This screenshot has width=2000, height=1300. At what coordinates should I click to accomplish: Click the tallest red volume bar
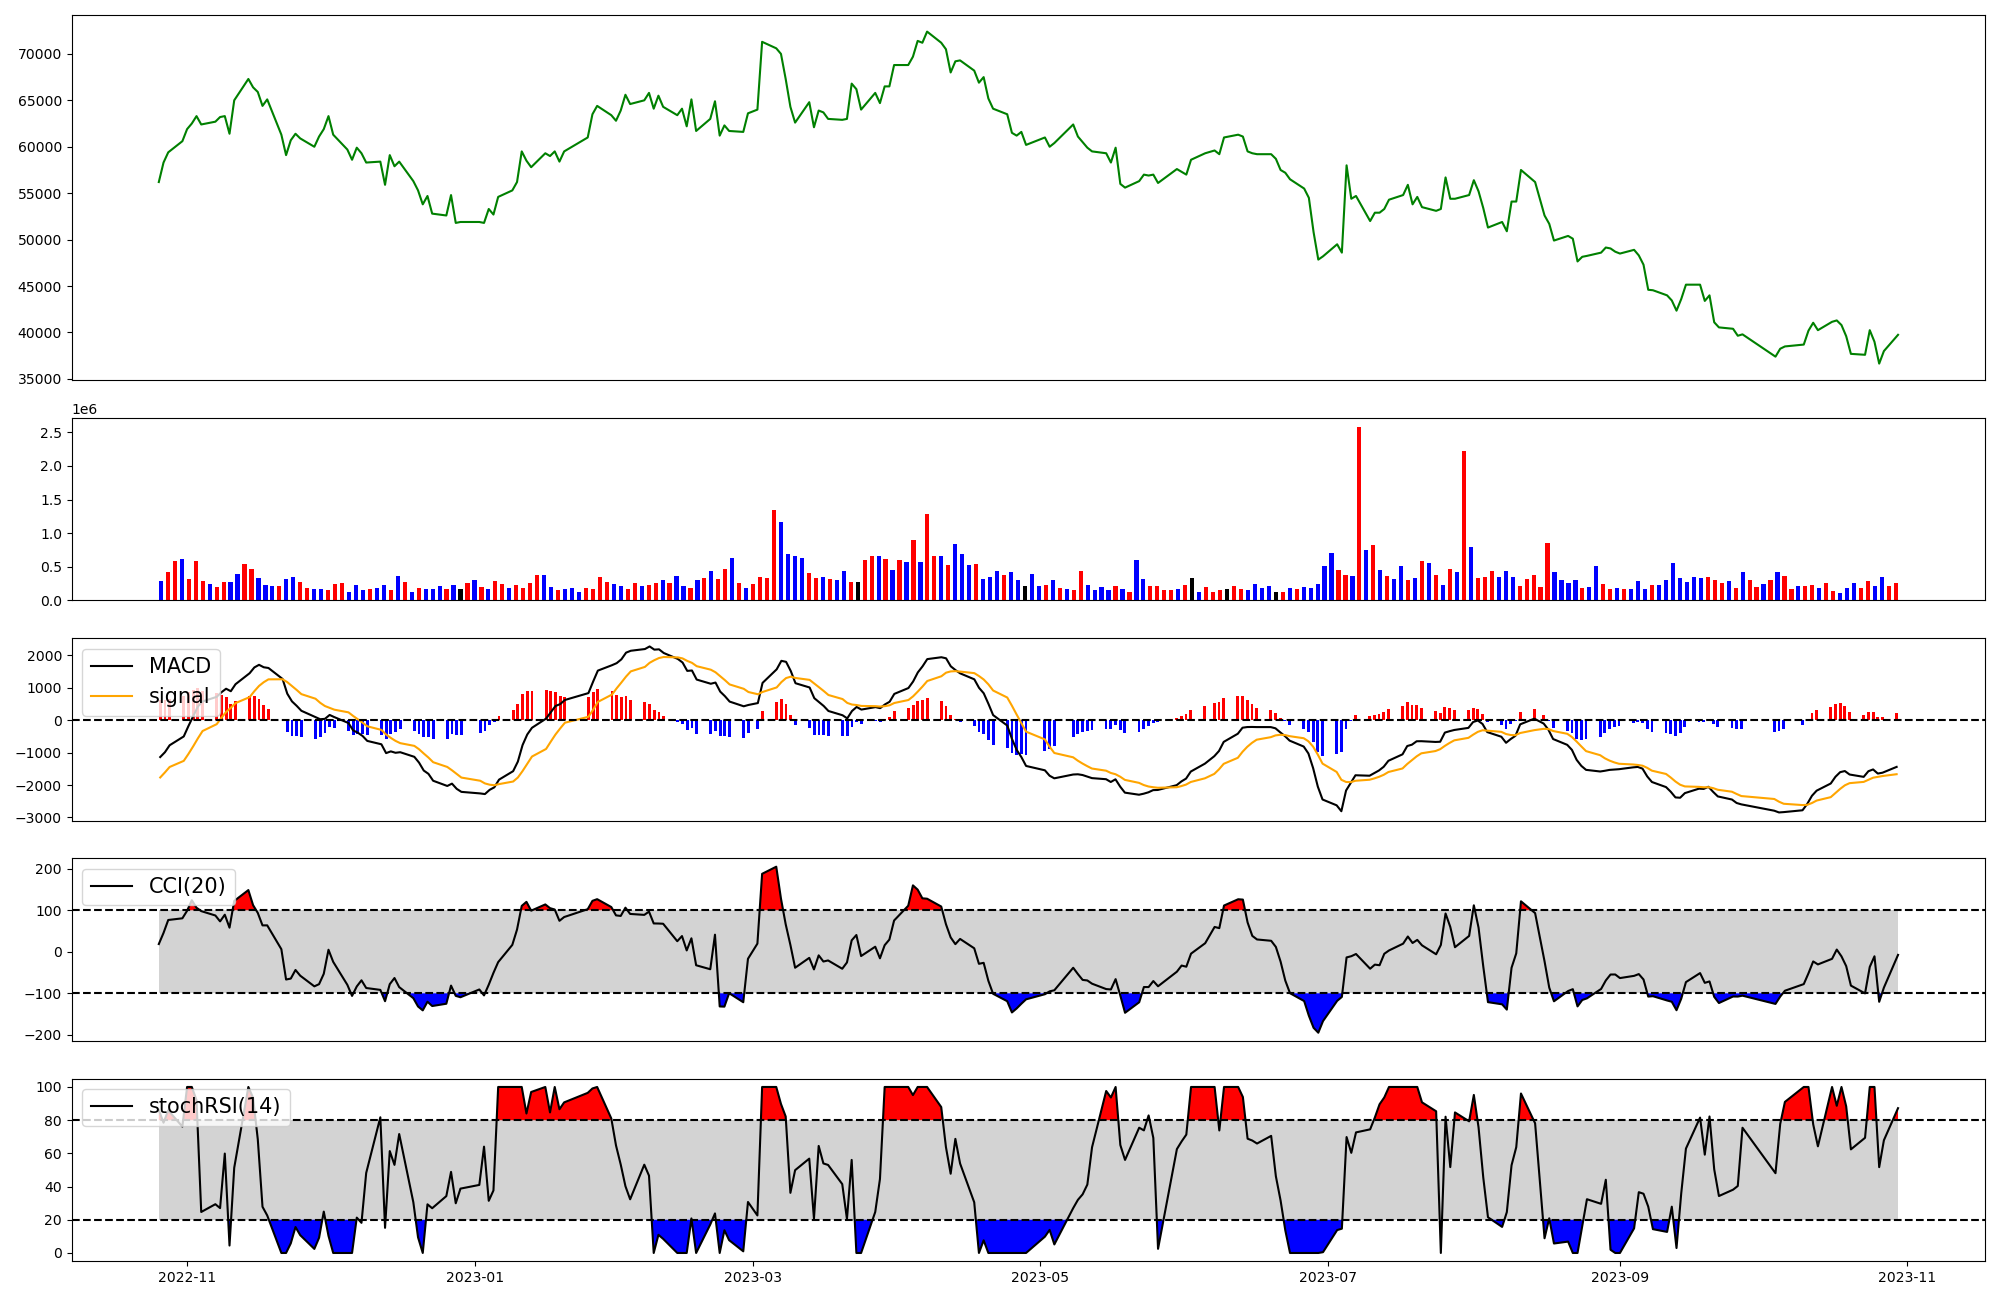pos(1359,513)
